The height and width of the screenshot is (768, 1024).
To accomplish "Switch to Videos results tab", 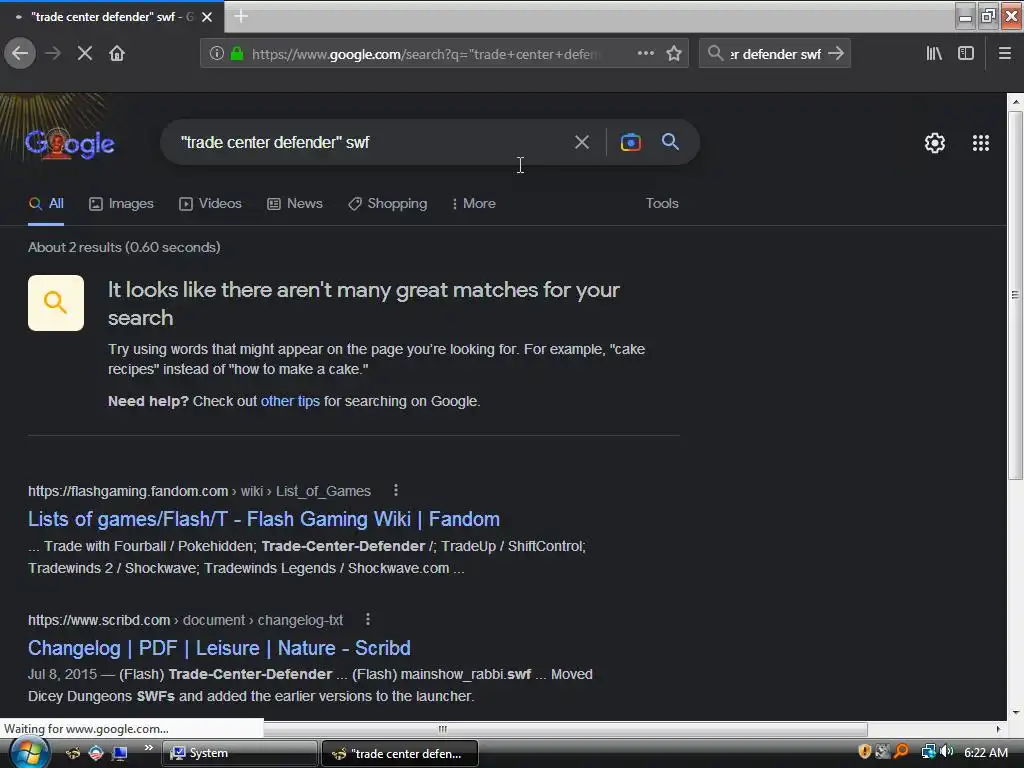I will coord(210,204).
